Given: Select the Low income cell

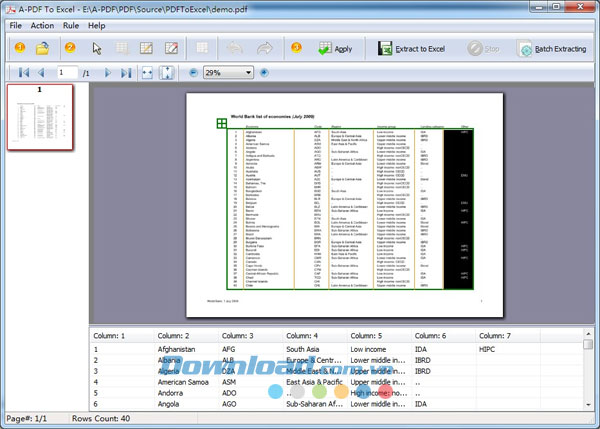Looking at the screenshot, I should point(368,349).
